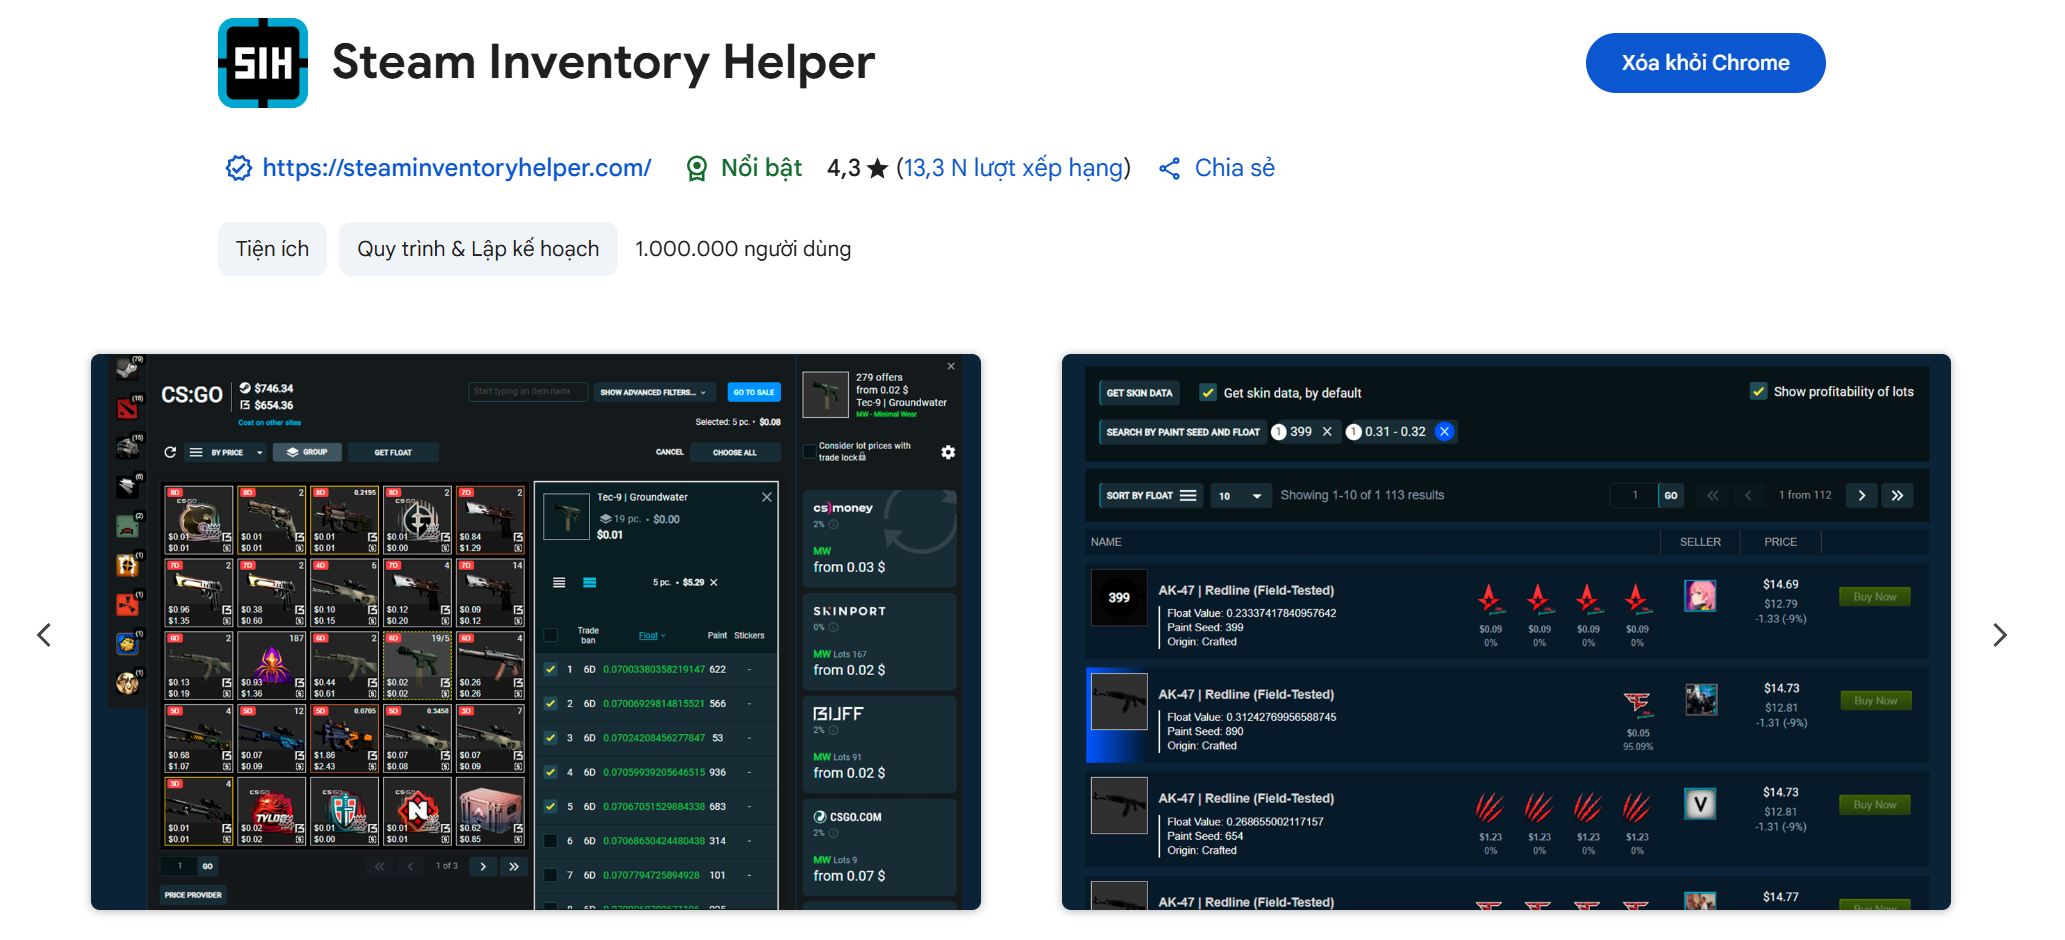Open the results-per-page 10 dropdown
Screen dimensions: 2065x940
[1240, 496]
